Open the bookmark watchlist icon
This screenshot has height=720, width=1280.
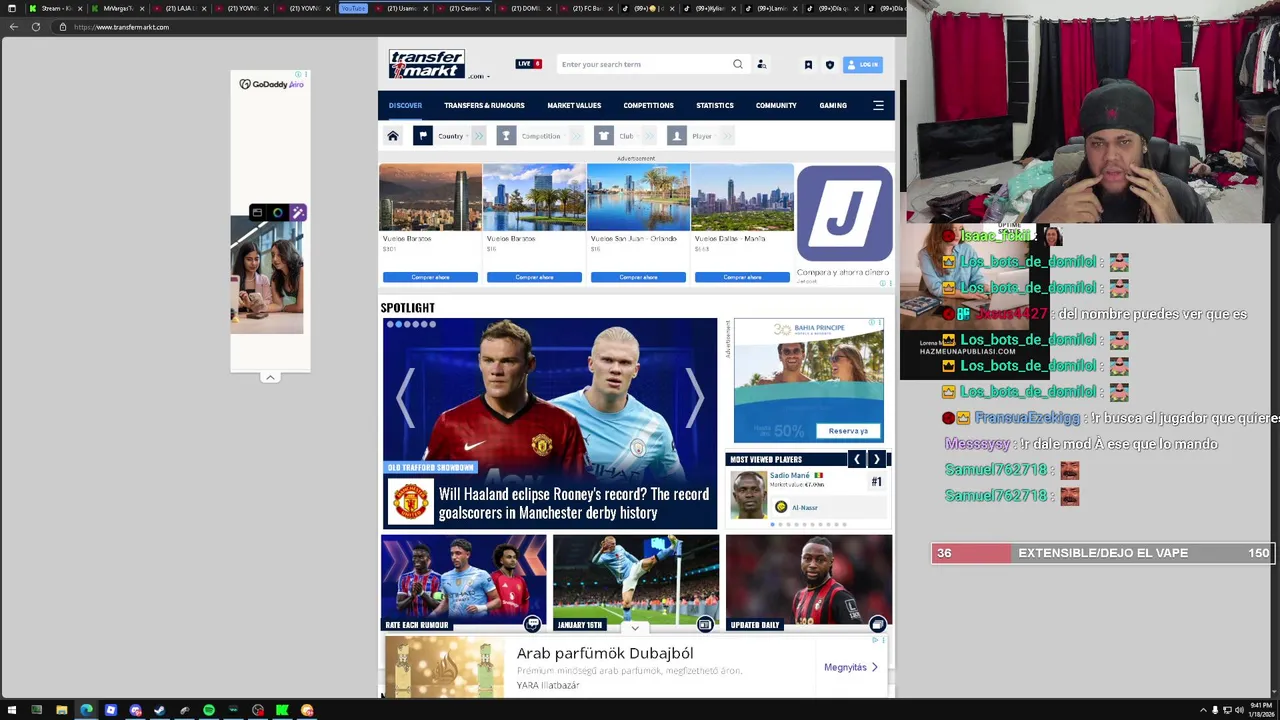808,65
